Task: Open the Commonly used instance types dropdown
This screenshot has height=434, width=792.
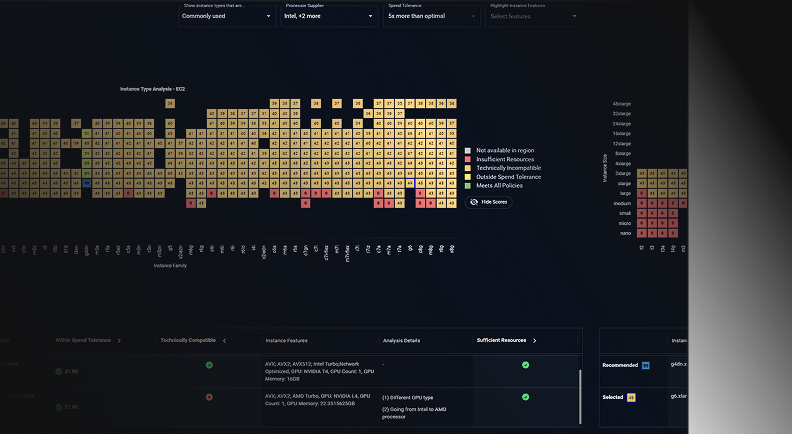Action: click(x=227, y=16)
